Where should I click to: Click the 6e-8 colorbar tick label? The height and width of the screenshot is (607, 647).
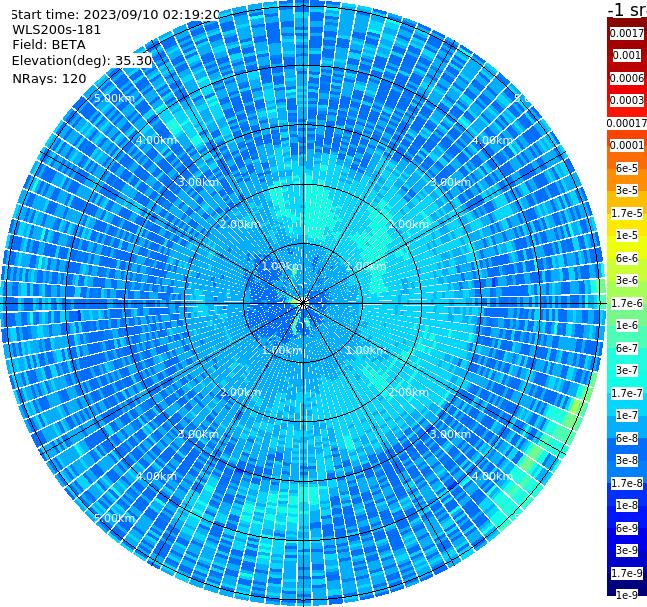coord(627,438)
